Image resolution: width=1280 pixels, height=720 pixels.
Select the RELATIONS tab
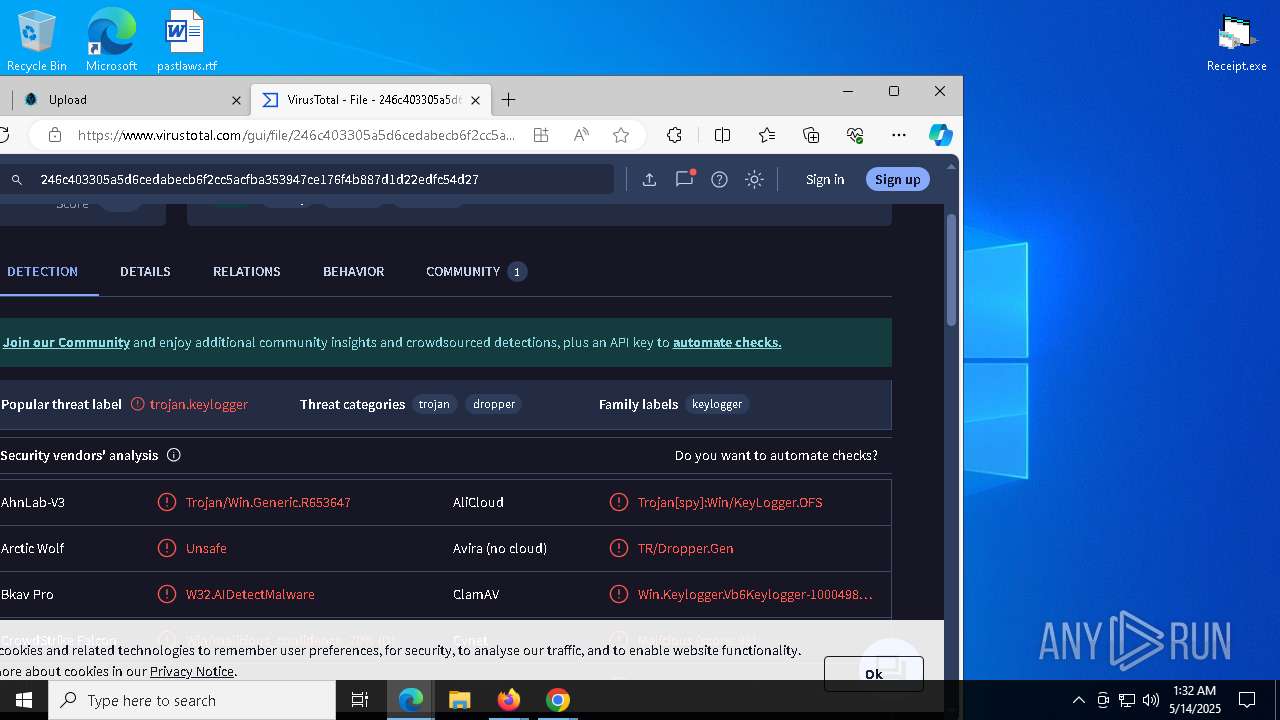246,271
